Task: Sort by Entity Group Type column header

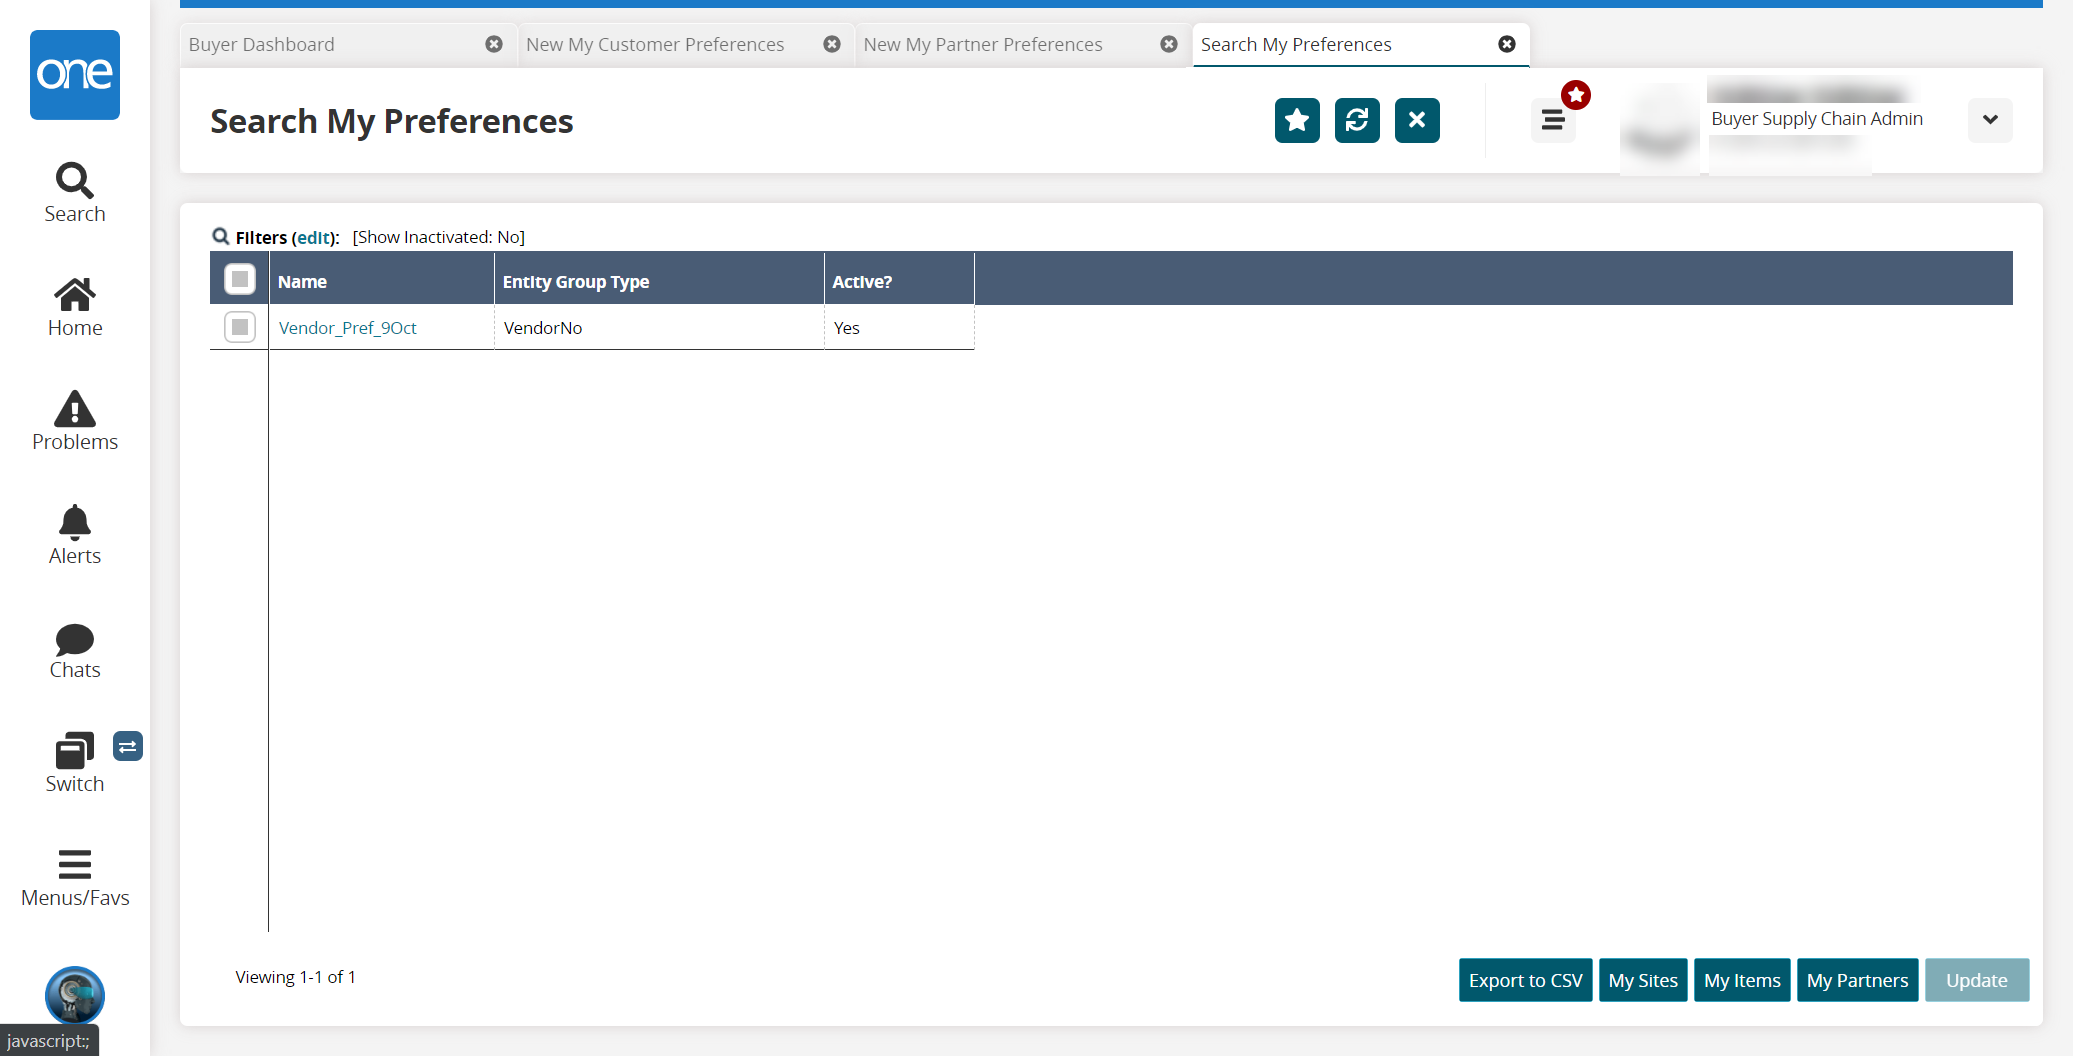Action: point(659,281)
